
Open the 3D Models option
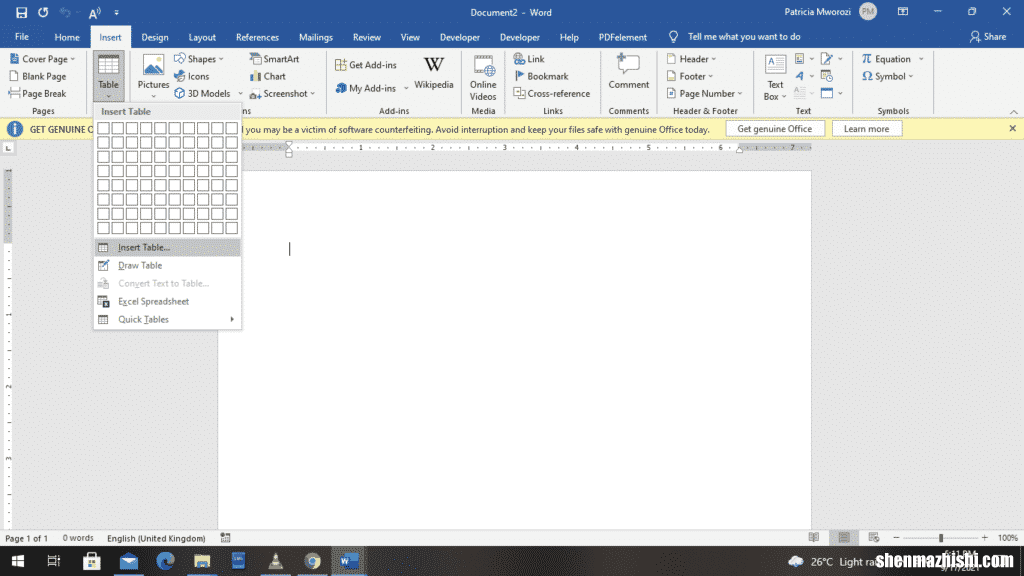coord(202,93)
